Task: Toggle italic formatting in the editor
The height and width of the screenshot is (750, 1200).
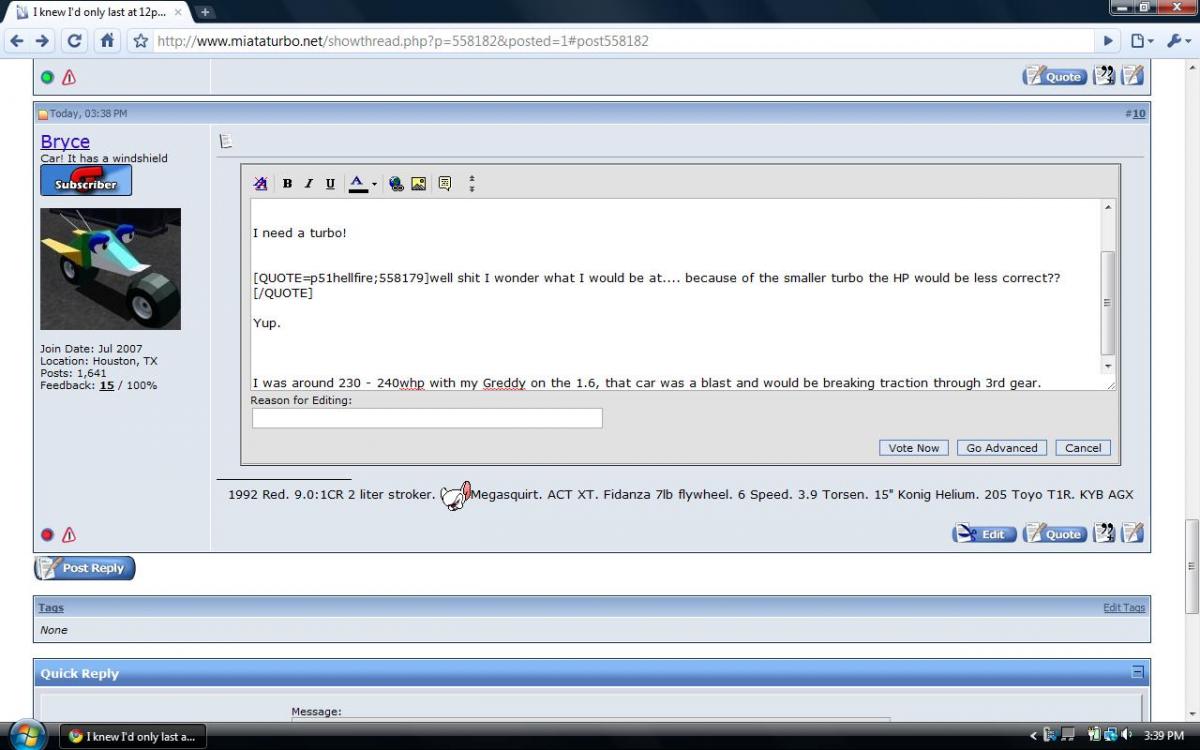Action: pyautogui.click(x=308, y=183)
